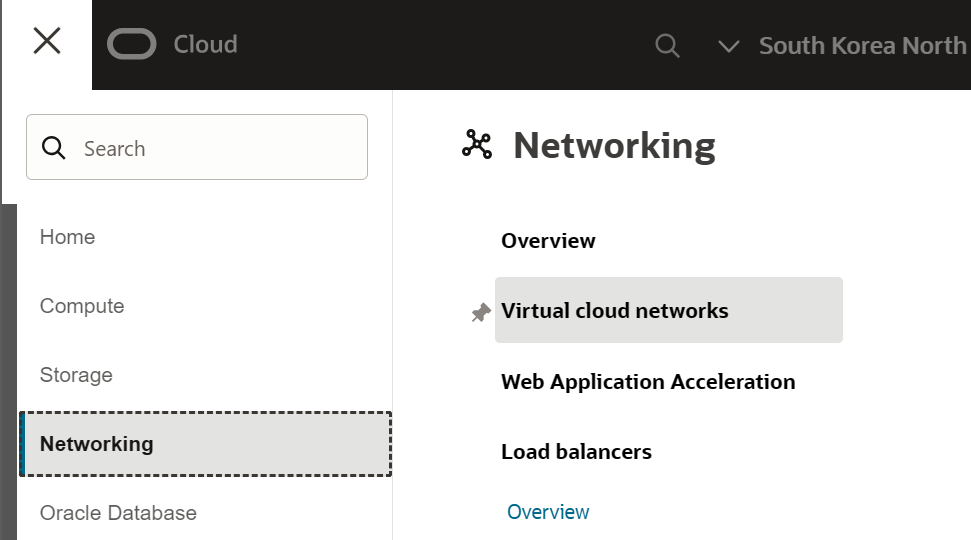This screenshot has width=971, height=540.
Task: Select the Networking menu category
Action: point(206,444)
